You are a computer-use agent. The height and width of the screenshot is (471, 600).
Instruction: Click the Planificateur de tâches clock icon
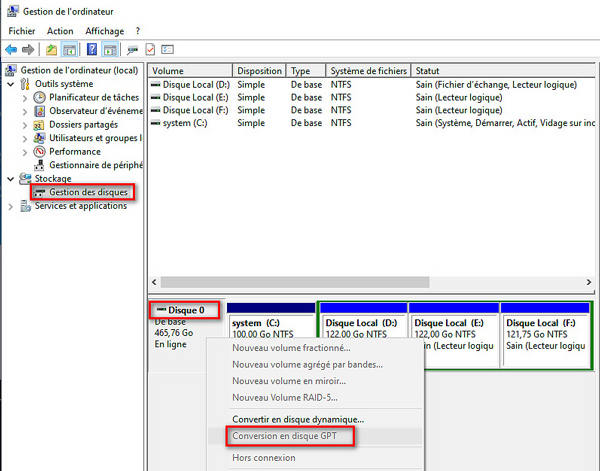pos(40,98)
